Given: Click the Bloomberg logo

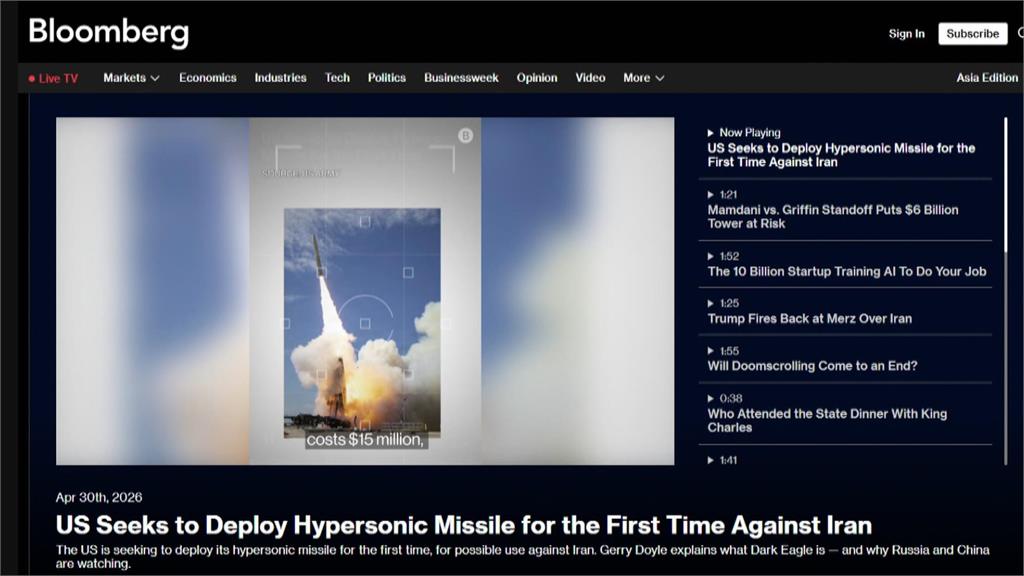Looking at the screenshot, I should 108,32.
